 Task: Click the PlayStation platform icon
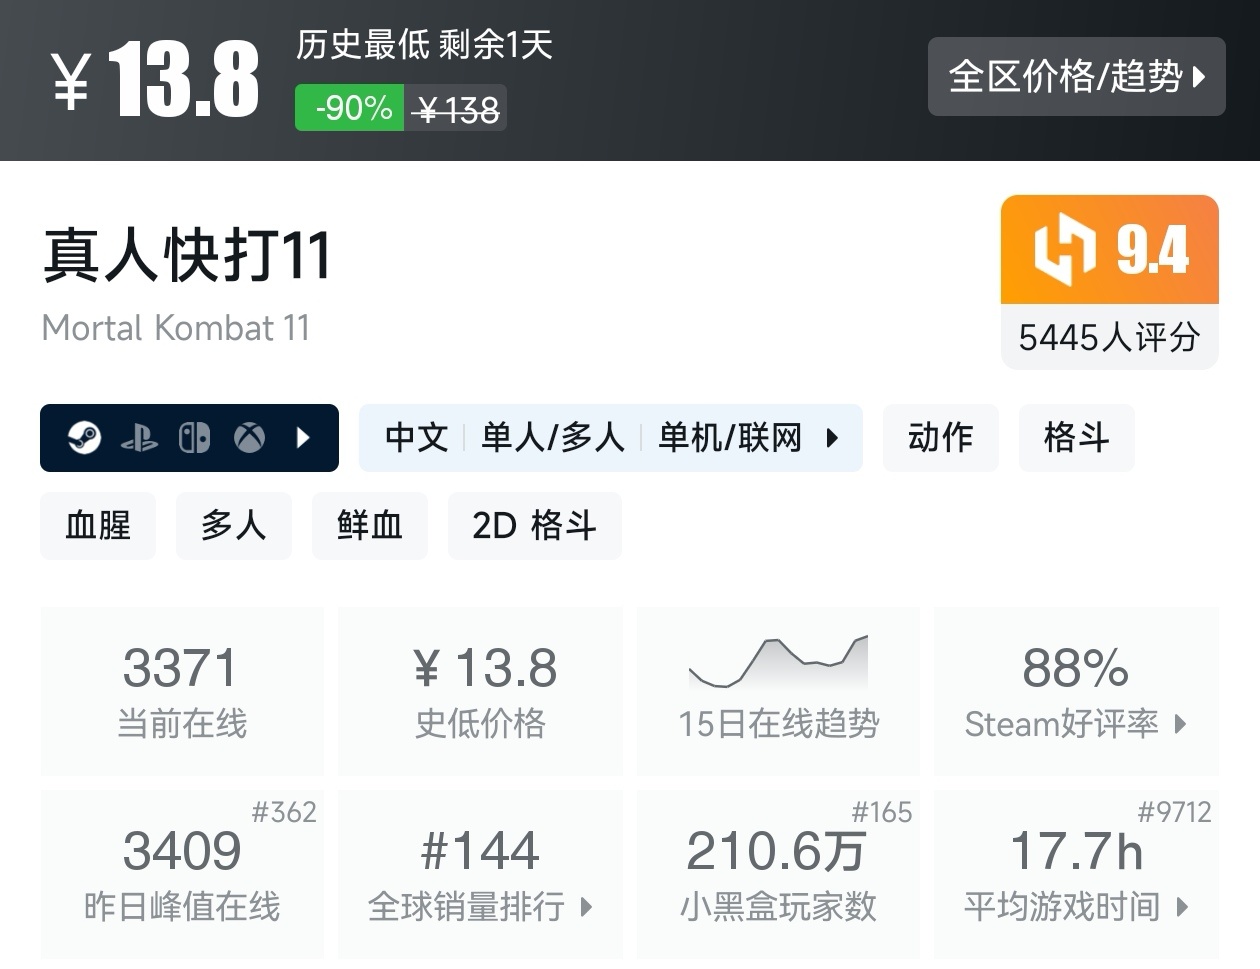139,437
